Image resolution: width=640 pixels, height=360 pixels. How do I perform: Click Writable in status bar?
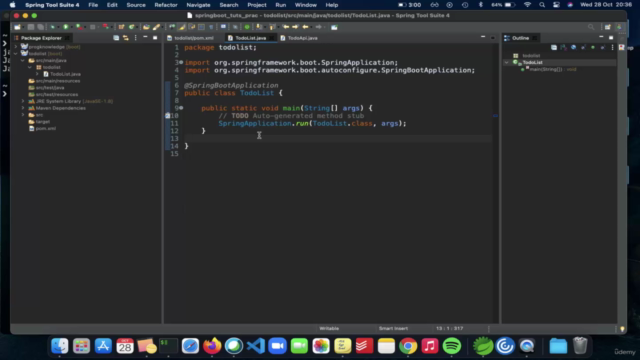[329, 329]
